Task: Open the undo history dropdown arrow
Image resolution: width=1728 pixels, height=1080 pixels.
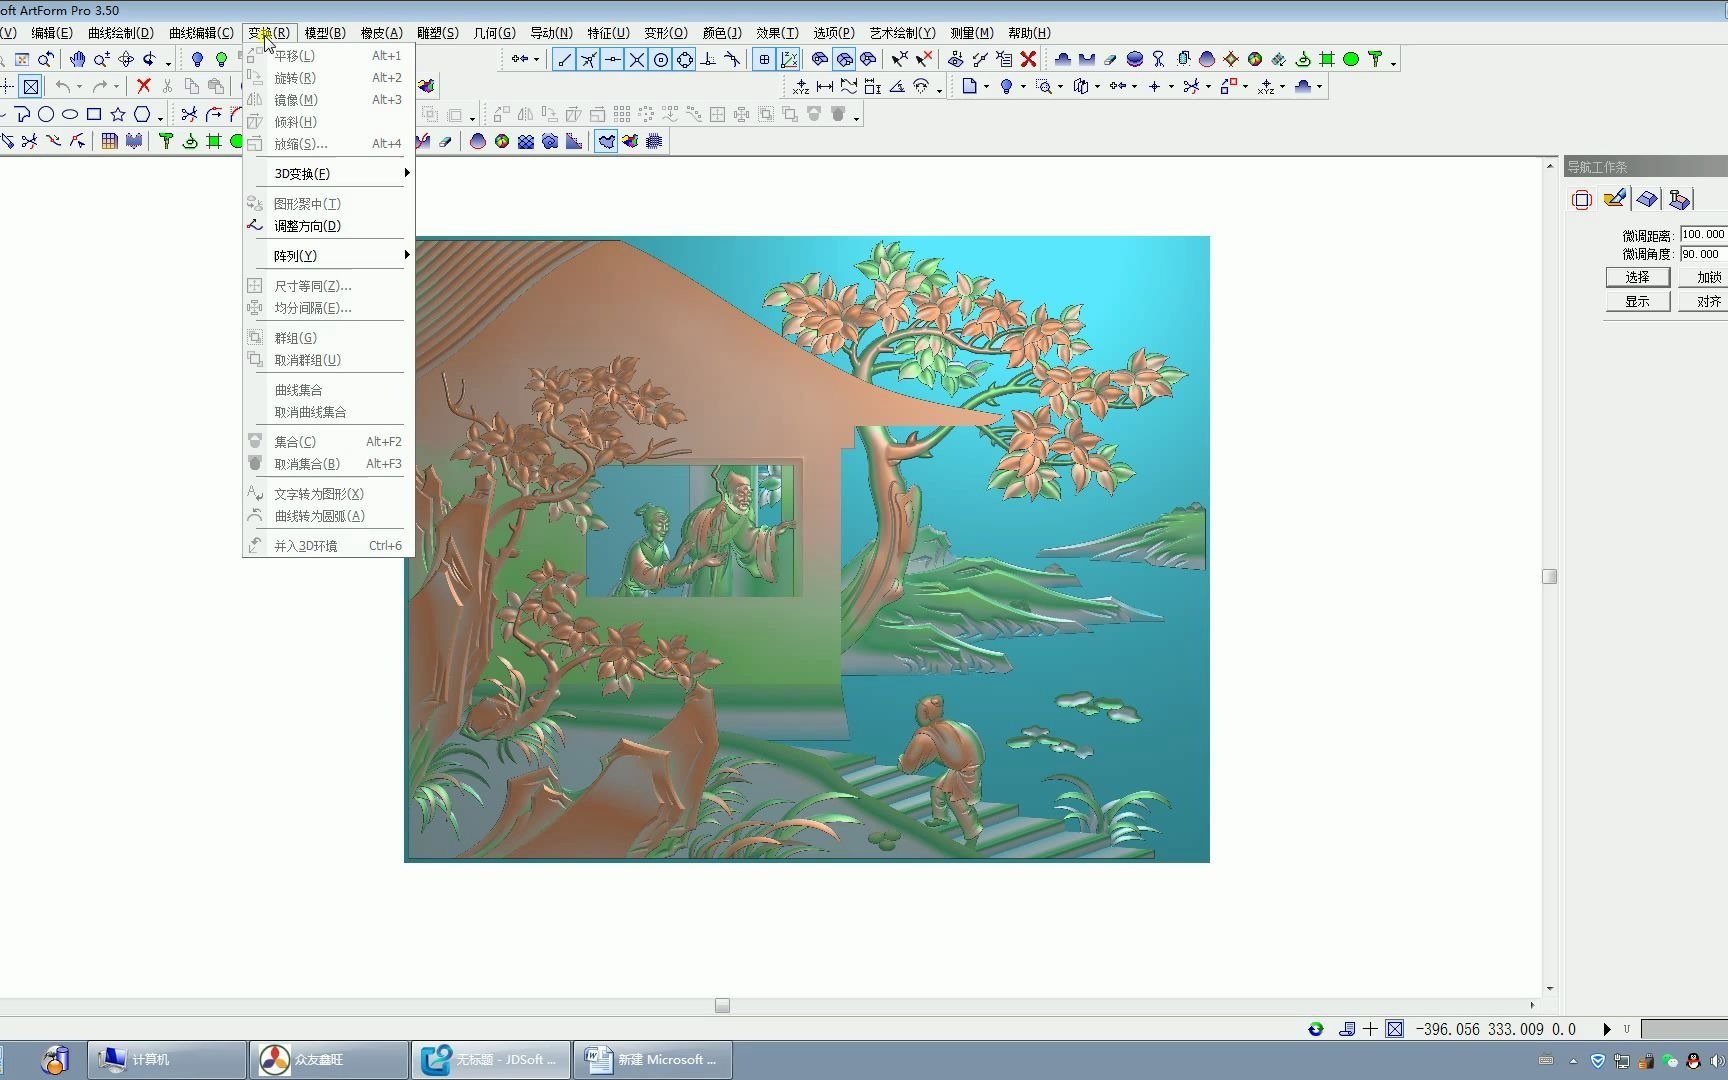Action: pyautogui.click(x=80, y=87)
